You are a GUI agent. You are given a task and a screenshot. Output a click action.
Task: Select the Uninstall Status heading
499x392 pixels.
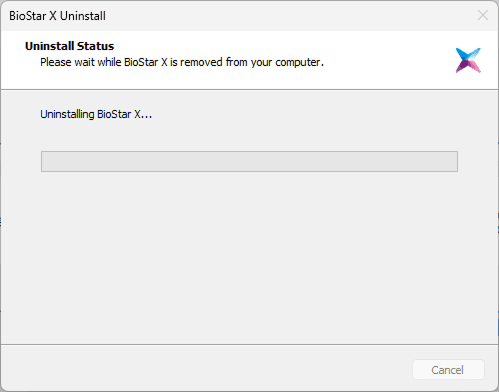(69, 46)
